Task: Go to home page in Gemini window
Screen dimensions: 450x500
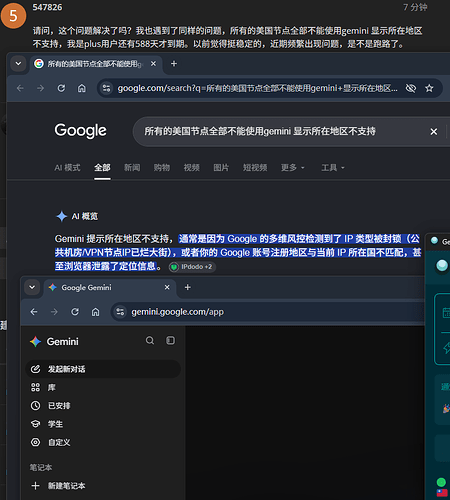Action: (95, 312)
